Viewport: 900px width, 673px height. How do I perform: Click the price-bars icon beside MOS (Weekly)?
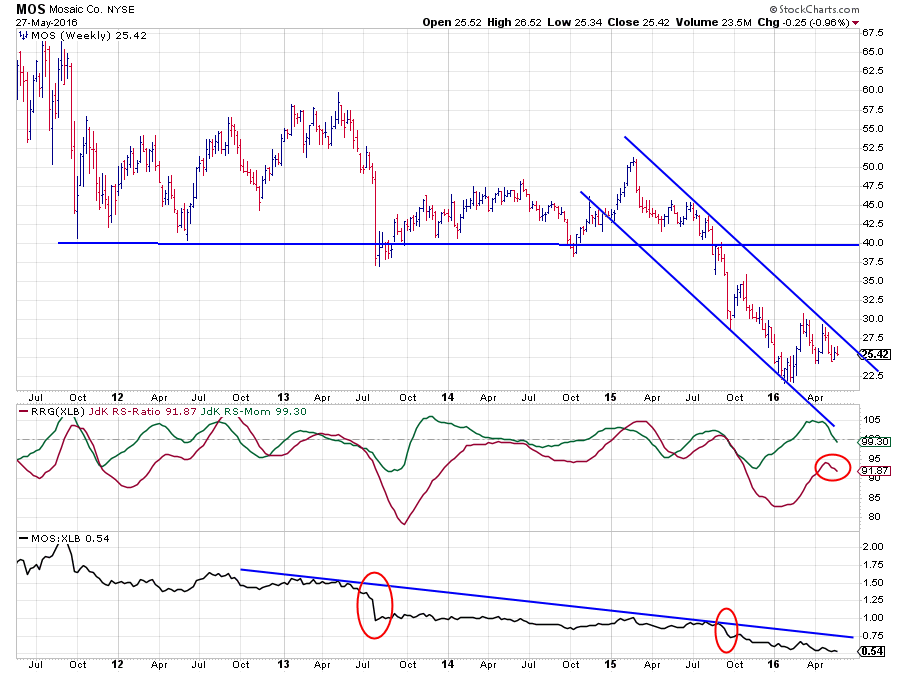(x=23, y=36)
